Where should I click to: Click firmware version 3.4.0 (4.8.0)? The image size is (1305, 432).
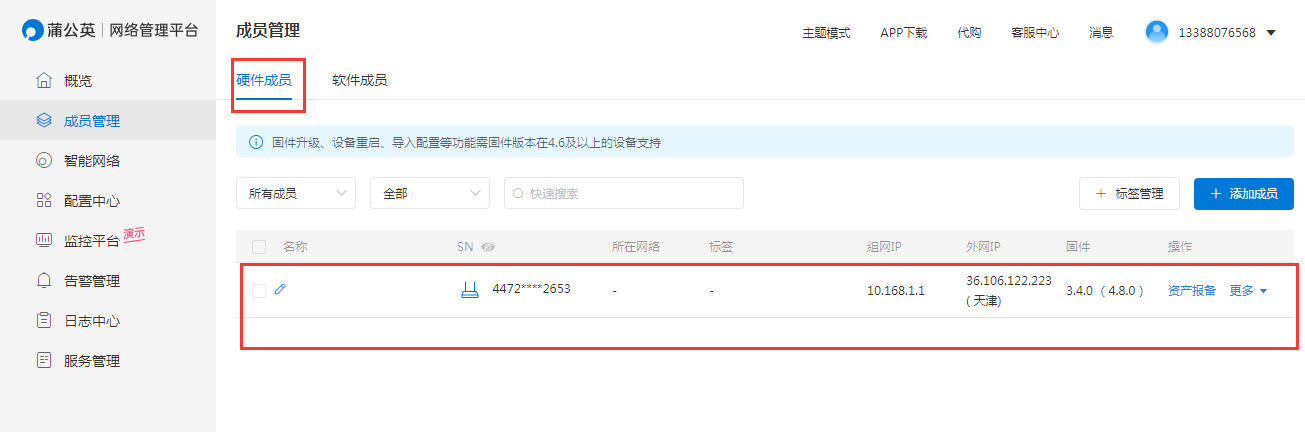pos(1105,291)
